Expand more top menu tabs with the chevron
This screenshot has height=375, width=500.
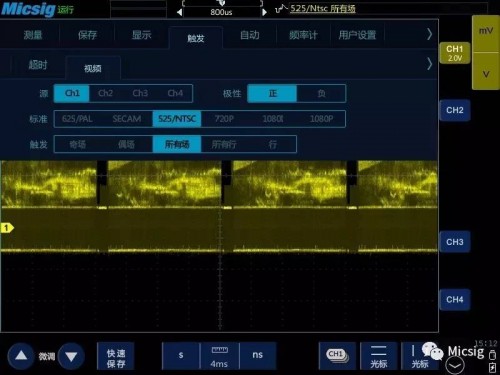[430, 34]
